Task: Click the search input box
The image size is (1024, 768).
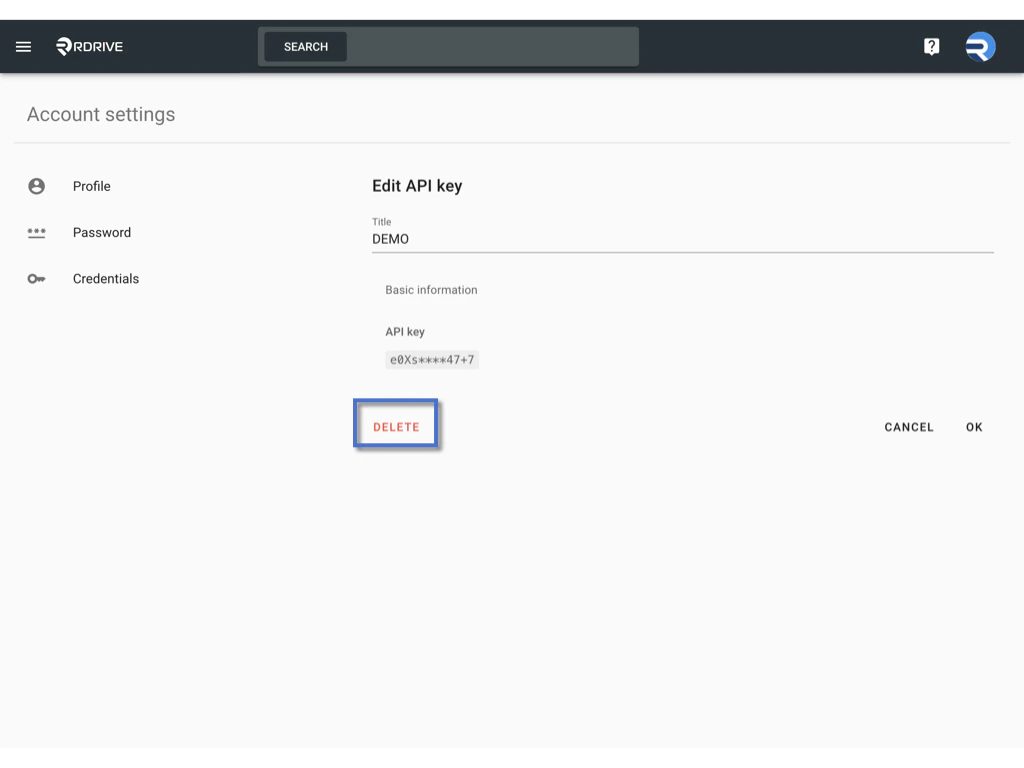Action: (500, 46)
